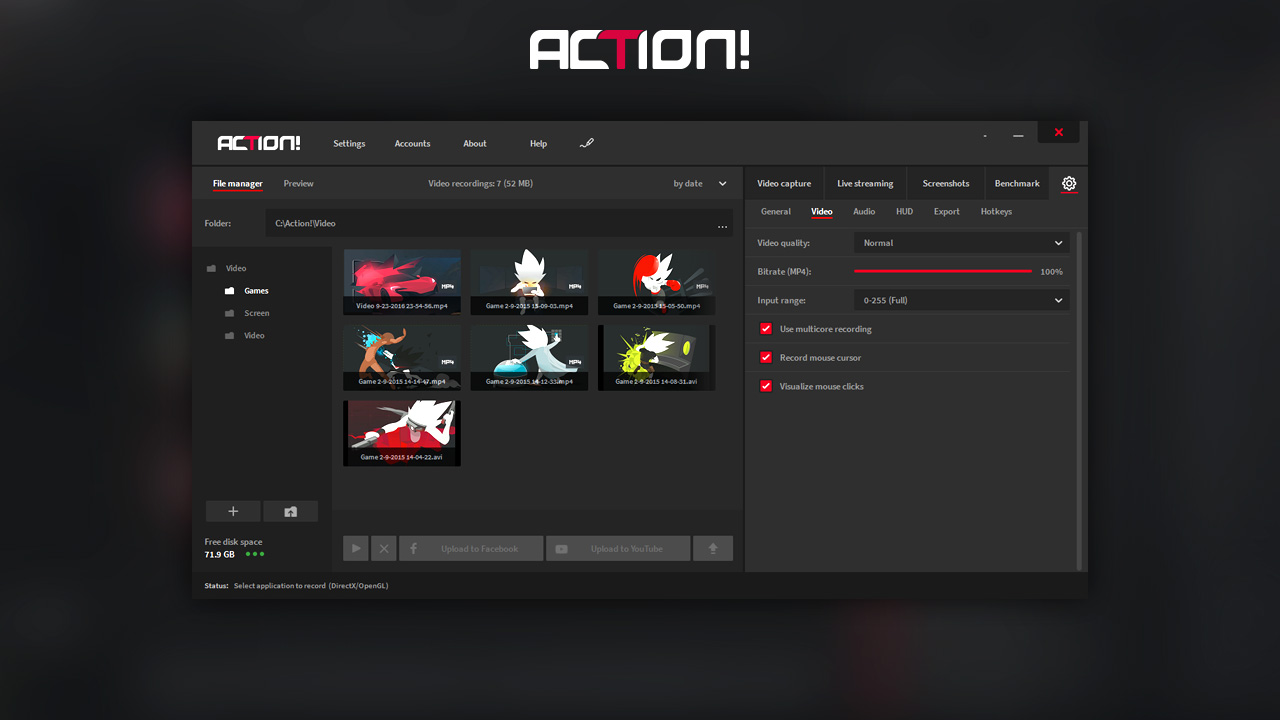The height and width of the screenshot is (720, 1280).
Task: Expand the by date sort dropdown
Action: click(700, 184)
